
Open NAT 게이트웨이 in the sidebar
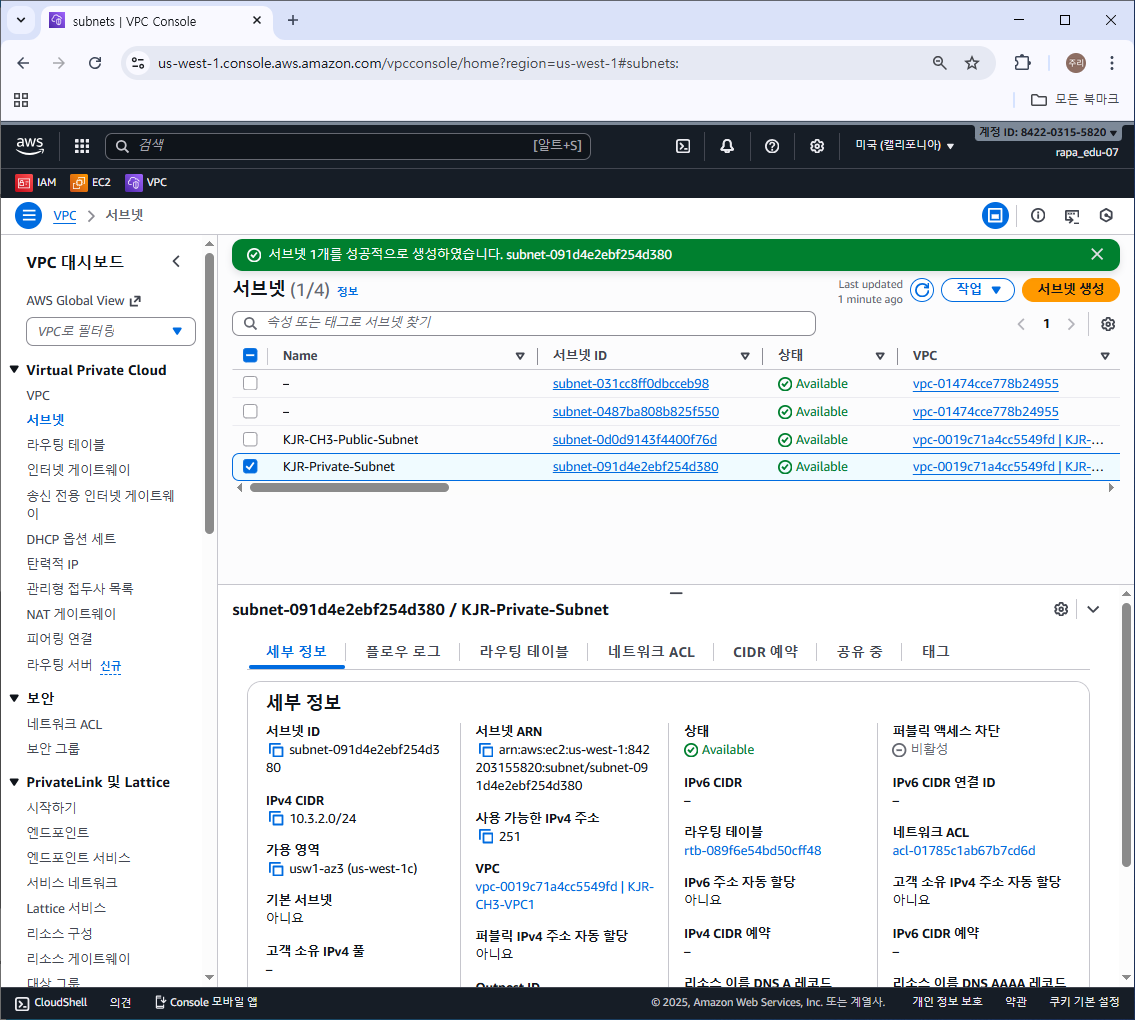[x=71, y=614]
